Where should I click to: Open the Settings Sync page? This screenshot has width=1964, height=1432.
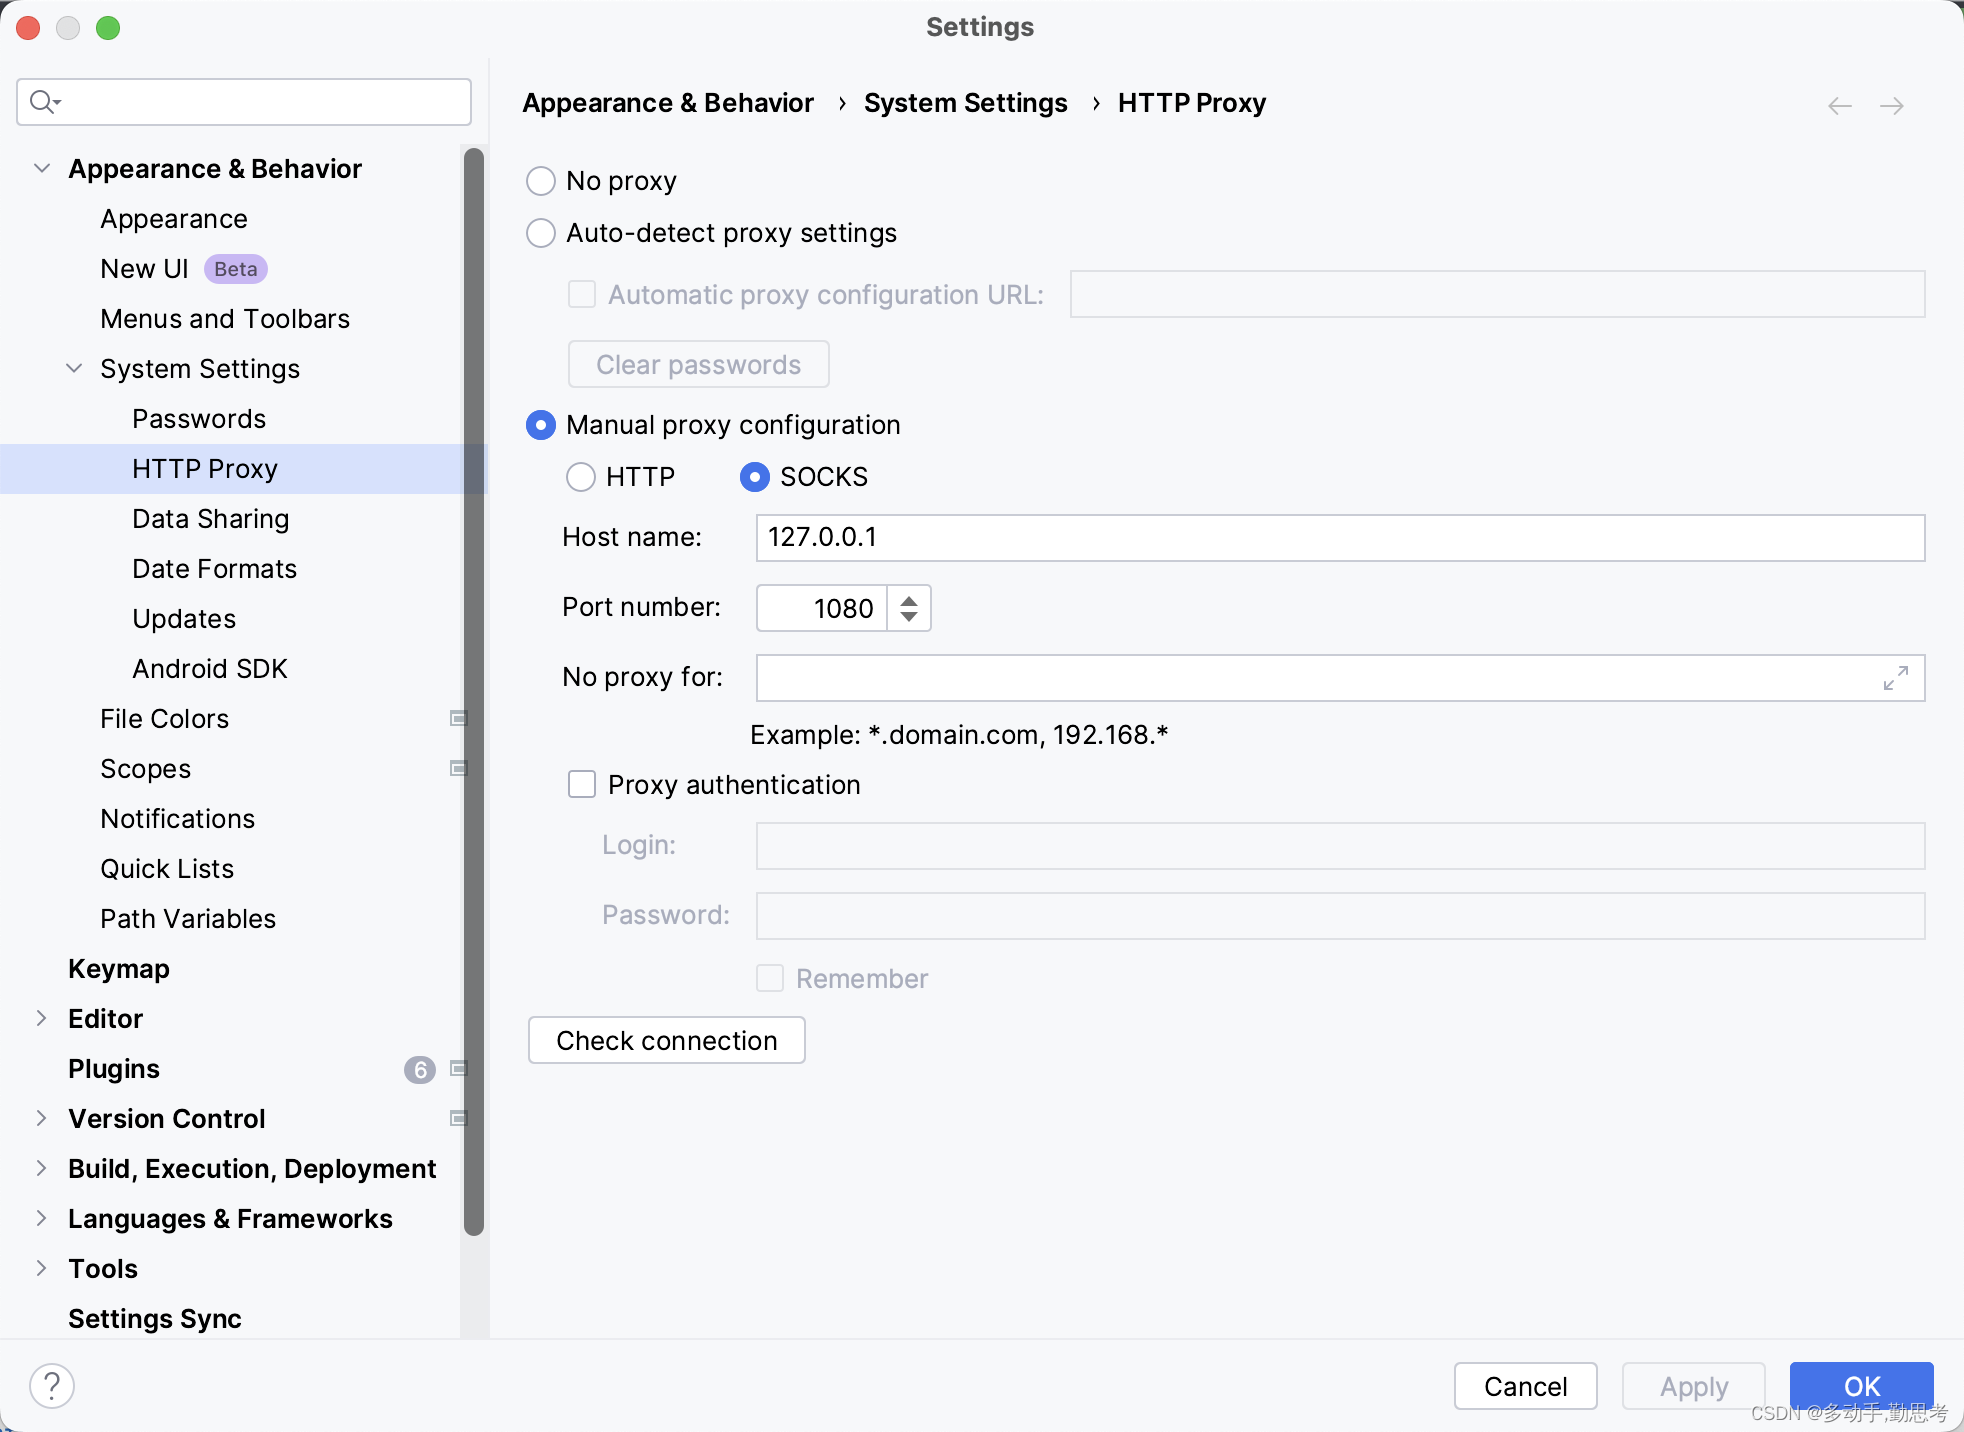155,1319
